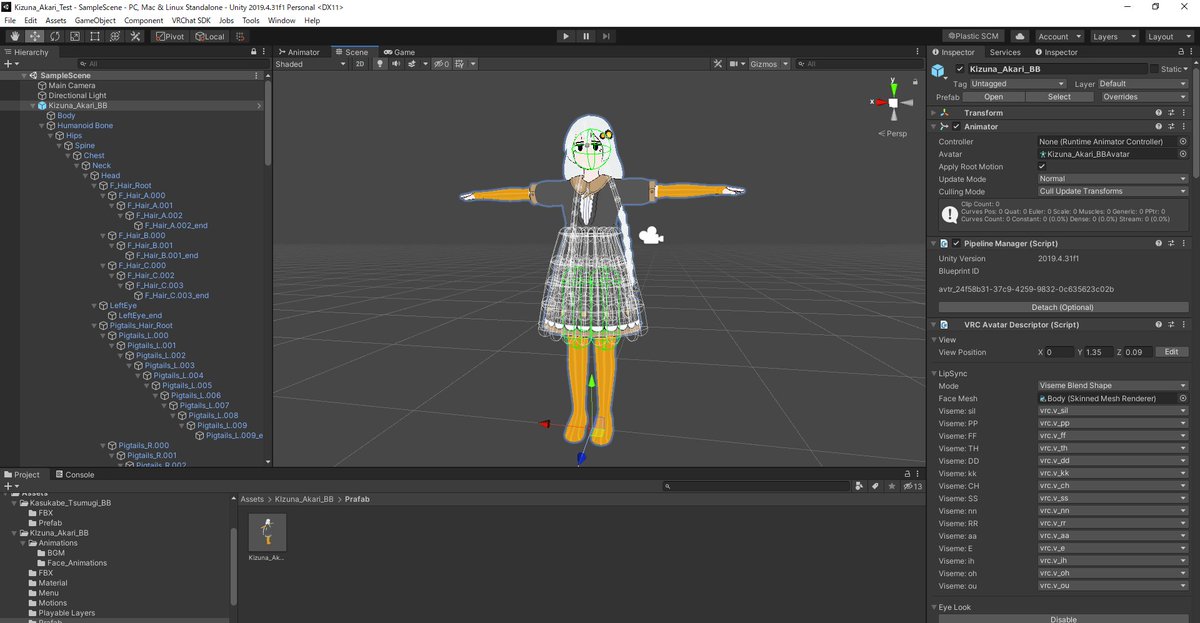This screenshot has width=1200, height=623.
Task: Pick Animator Controller object selector circle
Action: (1183, 142)
